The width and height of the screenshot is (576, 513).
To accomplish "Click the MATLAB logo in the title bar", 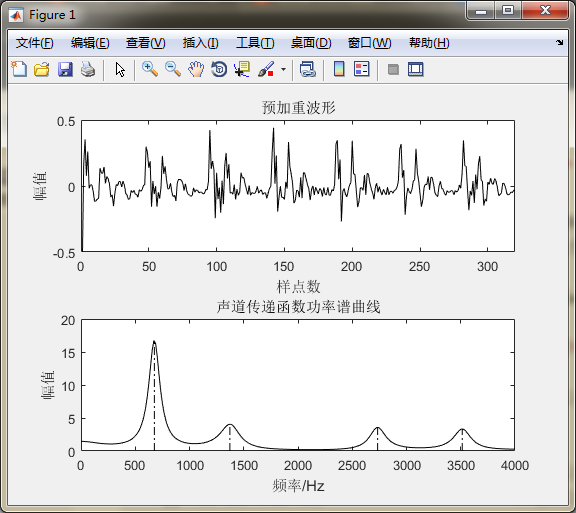I will coord(16,15).
